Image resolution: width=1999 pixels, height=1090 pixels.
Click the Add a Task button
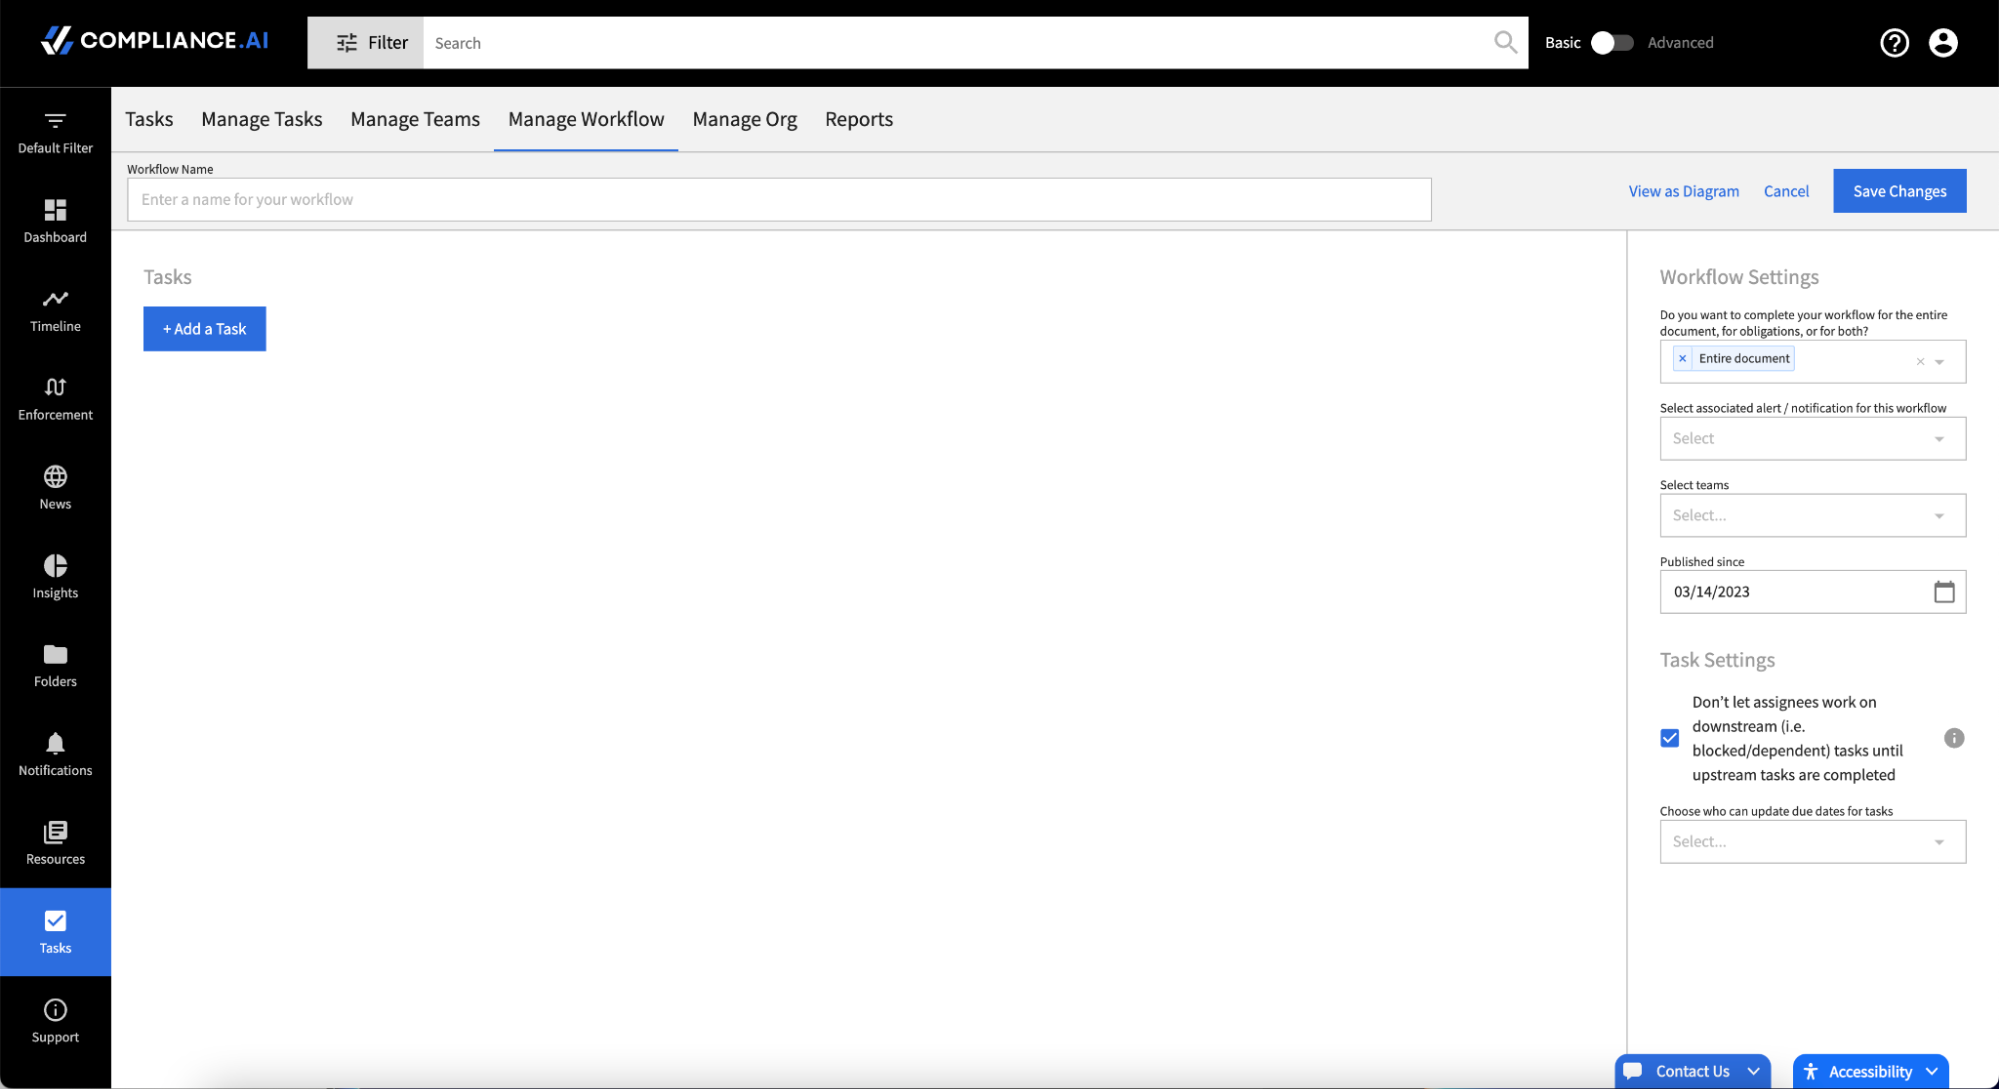(204, 329)
